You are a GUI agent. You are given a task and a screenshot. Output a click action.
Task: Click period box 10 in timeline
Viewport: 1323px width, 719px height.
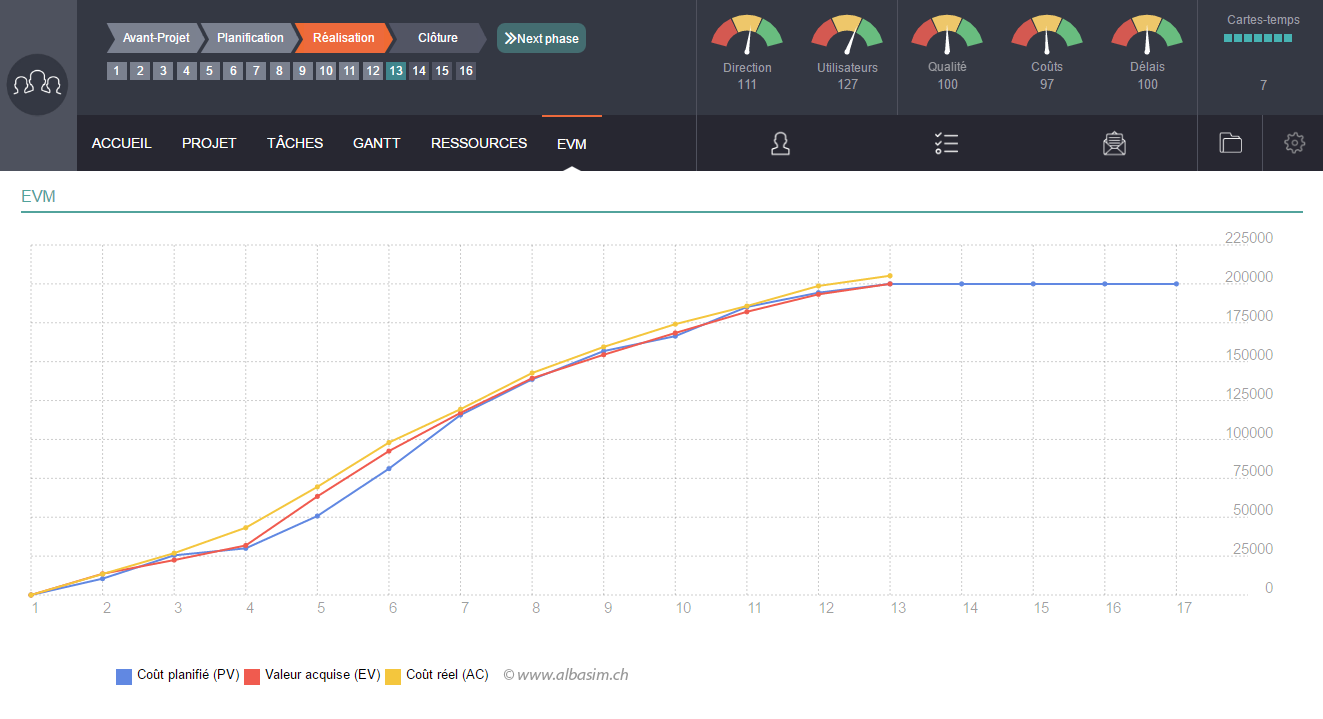[326, 71]
